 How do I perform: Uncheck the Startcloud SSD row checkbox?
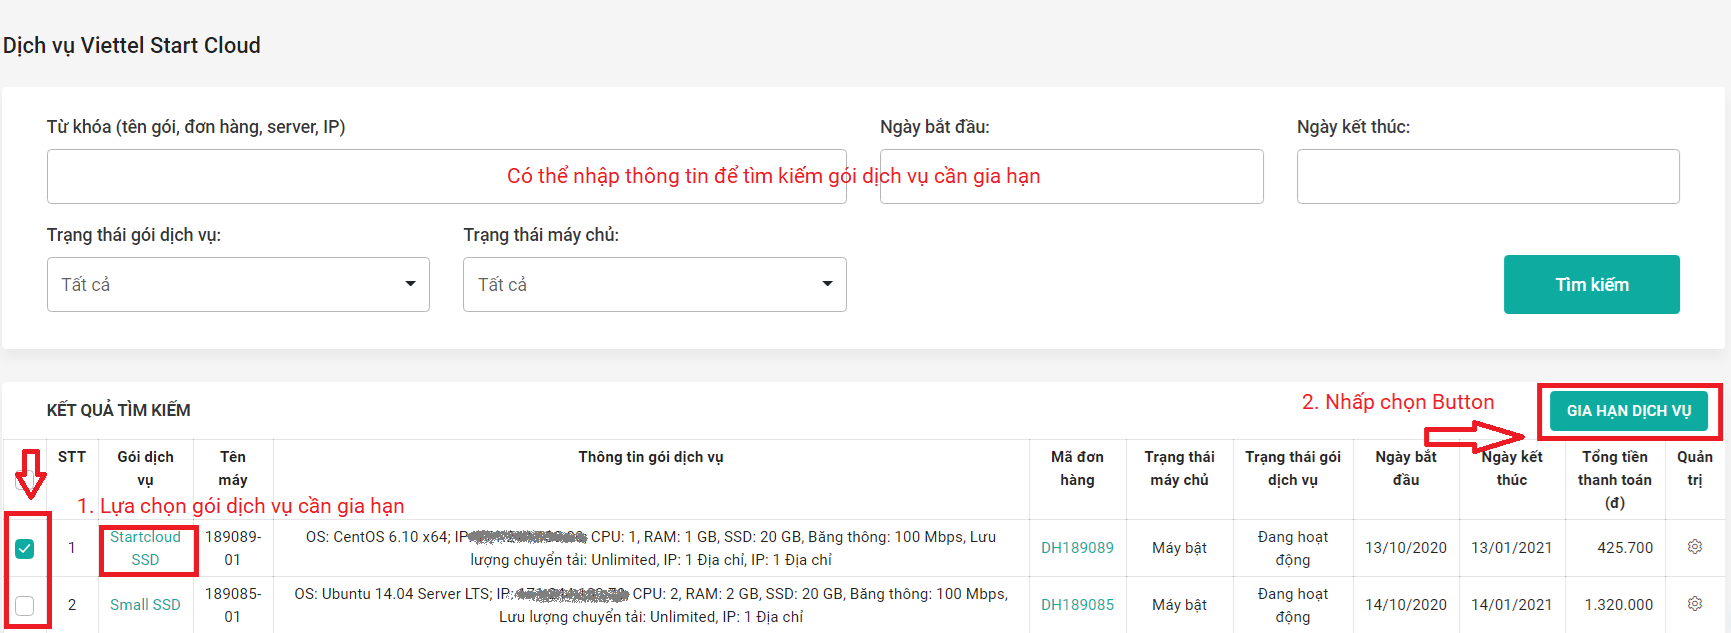pyautogui.click(x=25, y=548)
